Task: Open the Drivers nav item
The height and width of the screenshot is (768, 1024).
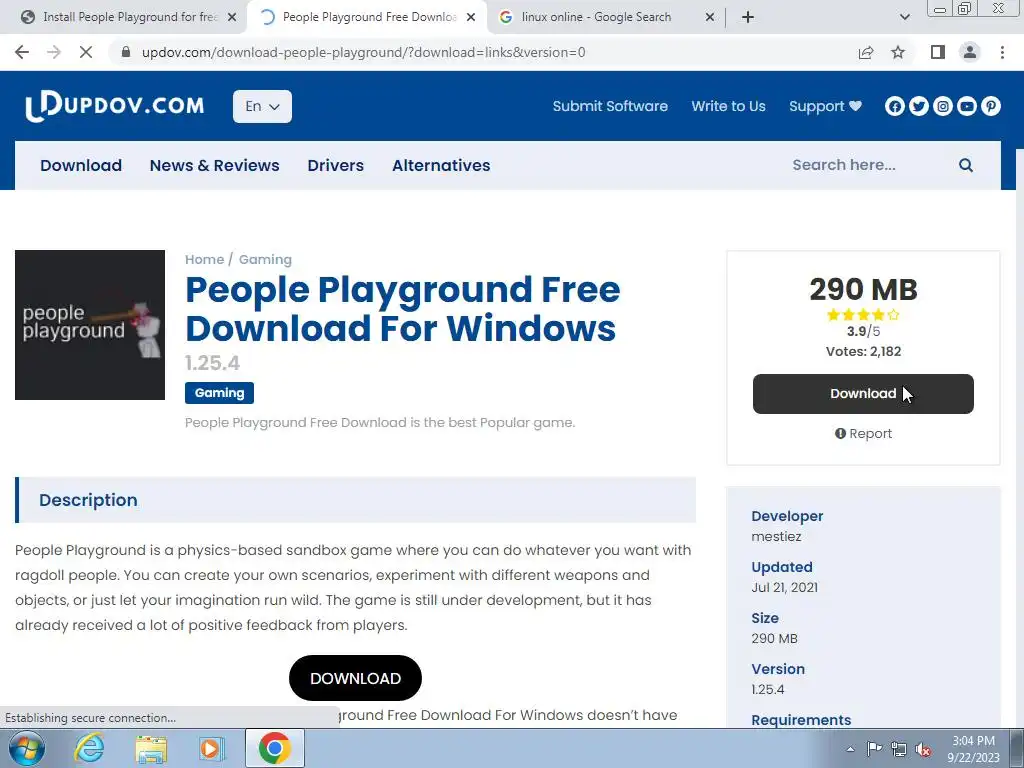Action: click(336, 165)
